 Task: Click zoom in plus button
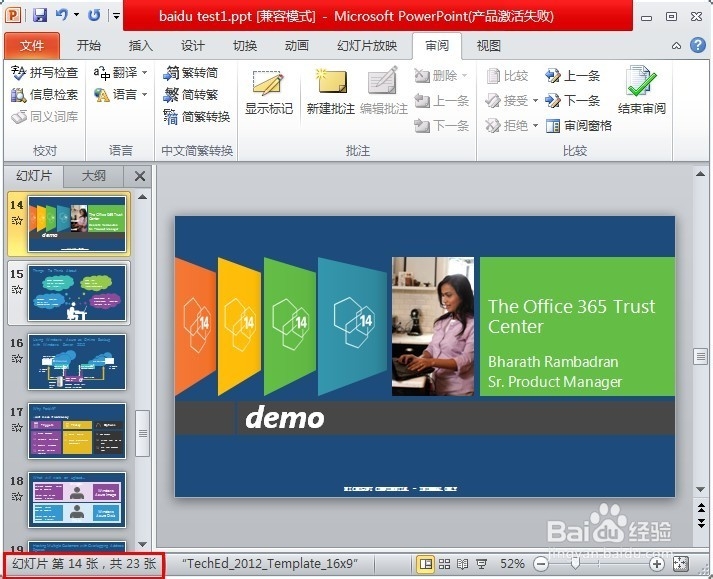coord(656,564)
